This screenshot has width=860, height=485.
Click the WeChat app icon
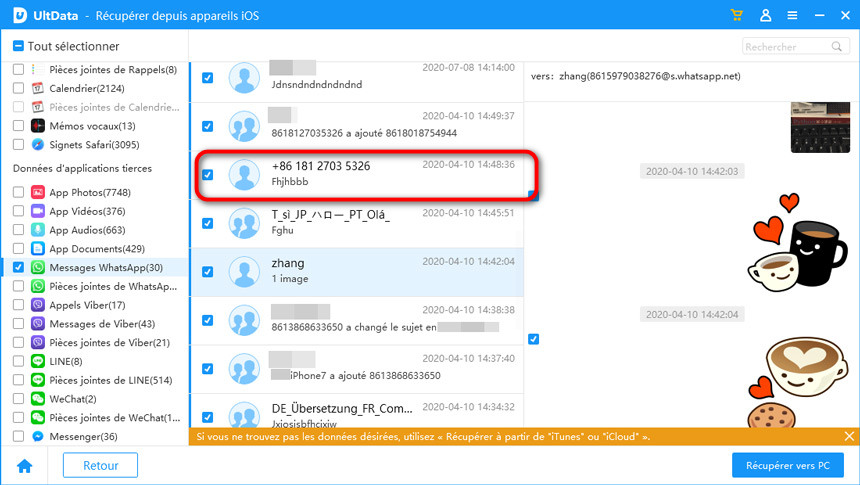tap(38, 399)
